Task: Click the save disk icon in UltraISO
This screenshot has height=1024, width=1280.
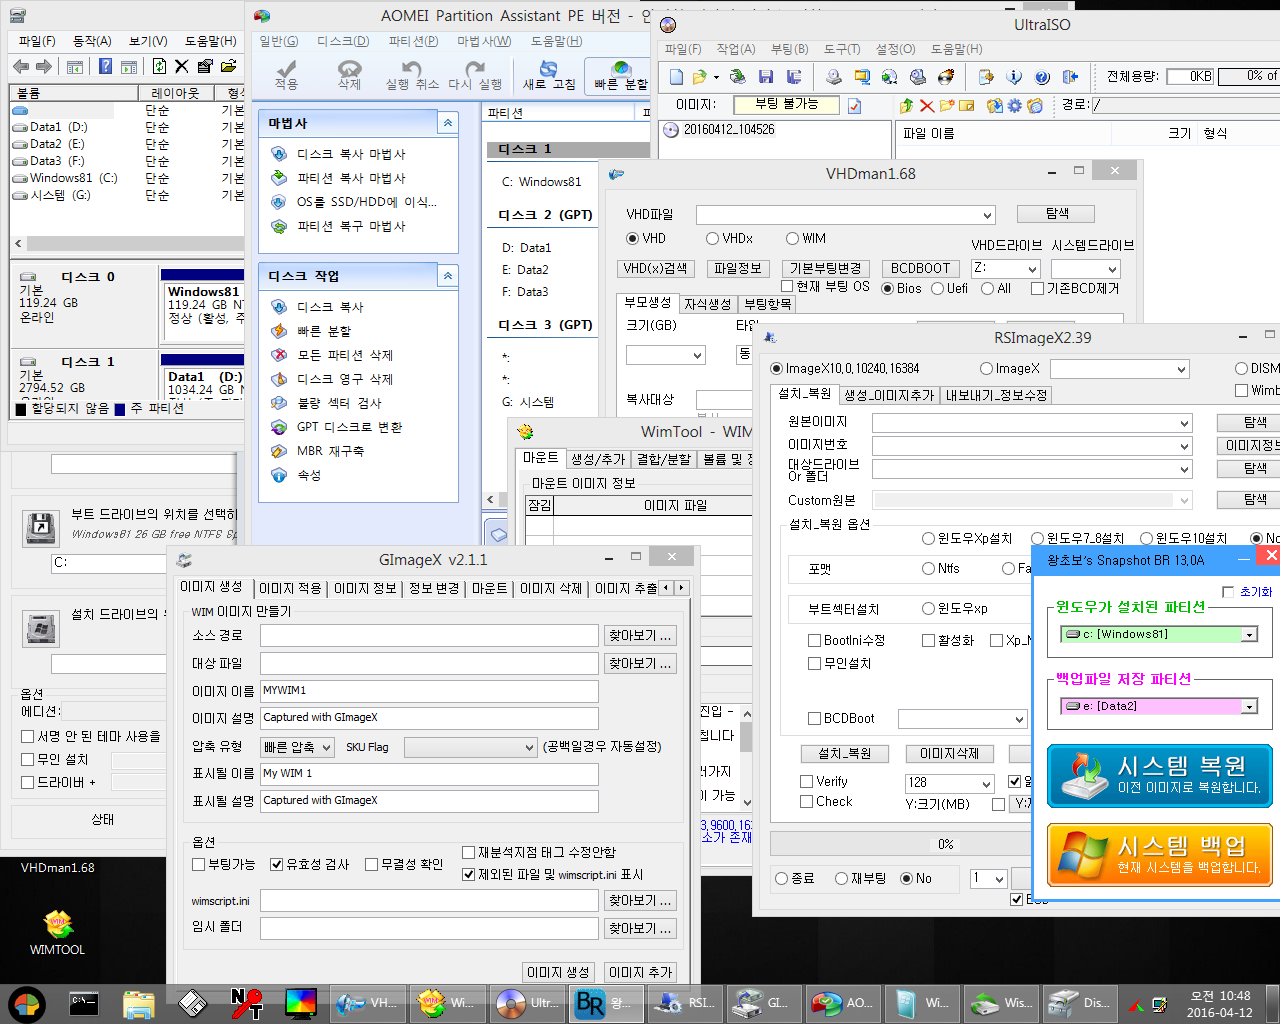Action: point(766,77)
